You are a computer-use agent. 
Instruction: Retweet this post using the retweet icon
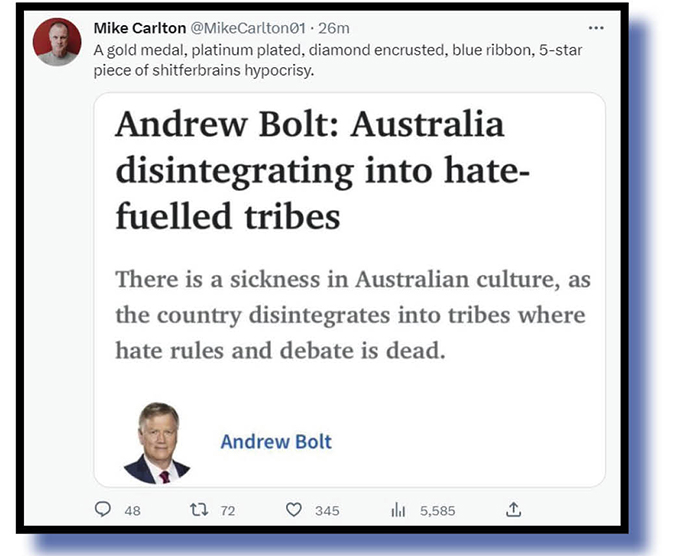[x=199, y=509]
